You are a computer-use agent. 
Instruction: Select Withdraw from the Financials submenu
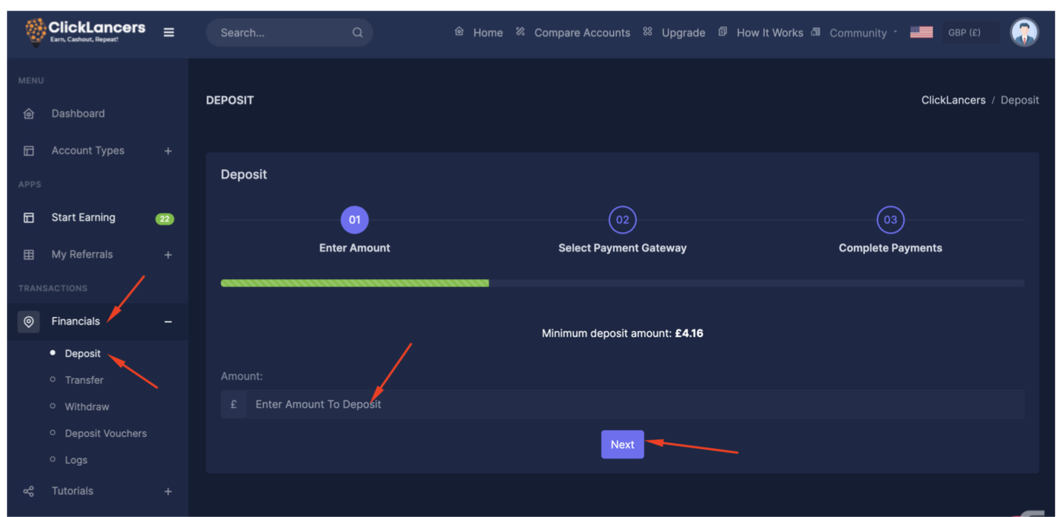[x=87, y=407]
